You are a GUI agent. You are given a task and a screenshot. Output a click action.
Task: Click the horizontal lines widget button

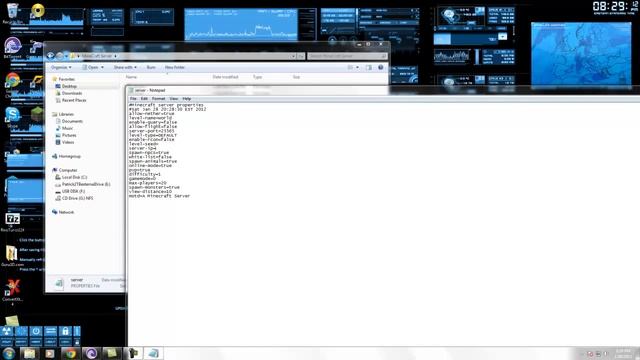click(51, 331)
